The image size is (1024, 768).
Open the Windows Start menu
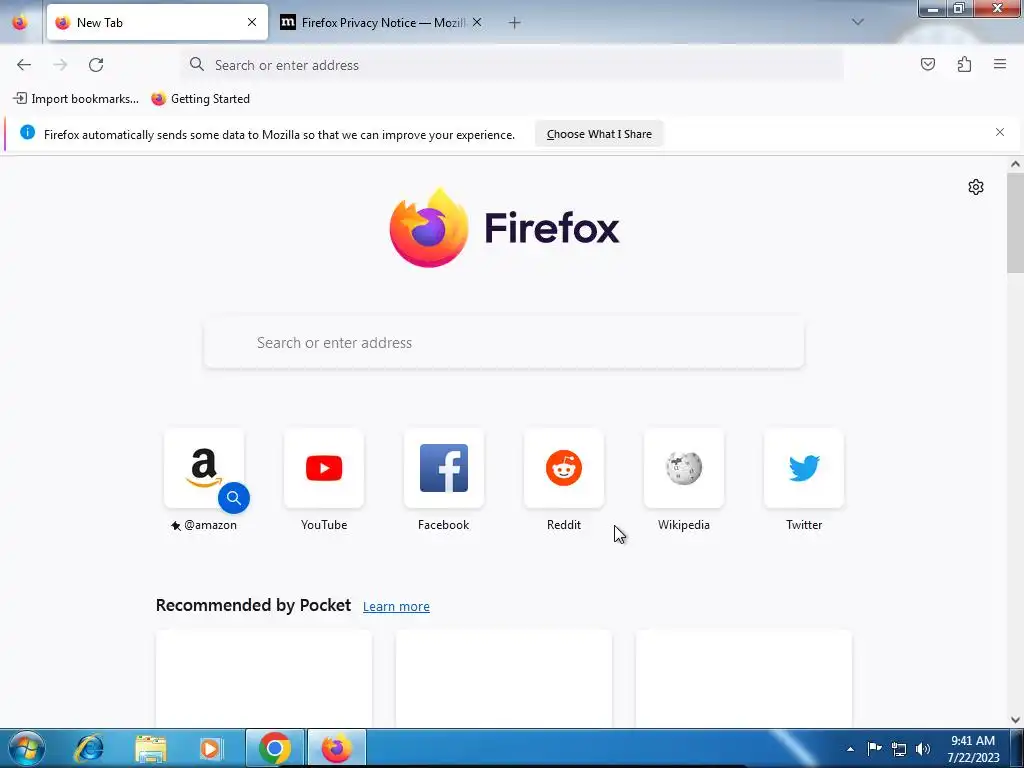click(27, 748)
